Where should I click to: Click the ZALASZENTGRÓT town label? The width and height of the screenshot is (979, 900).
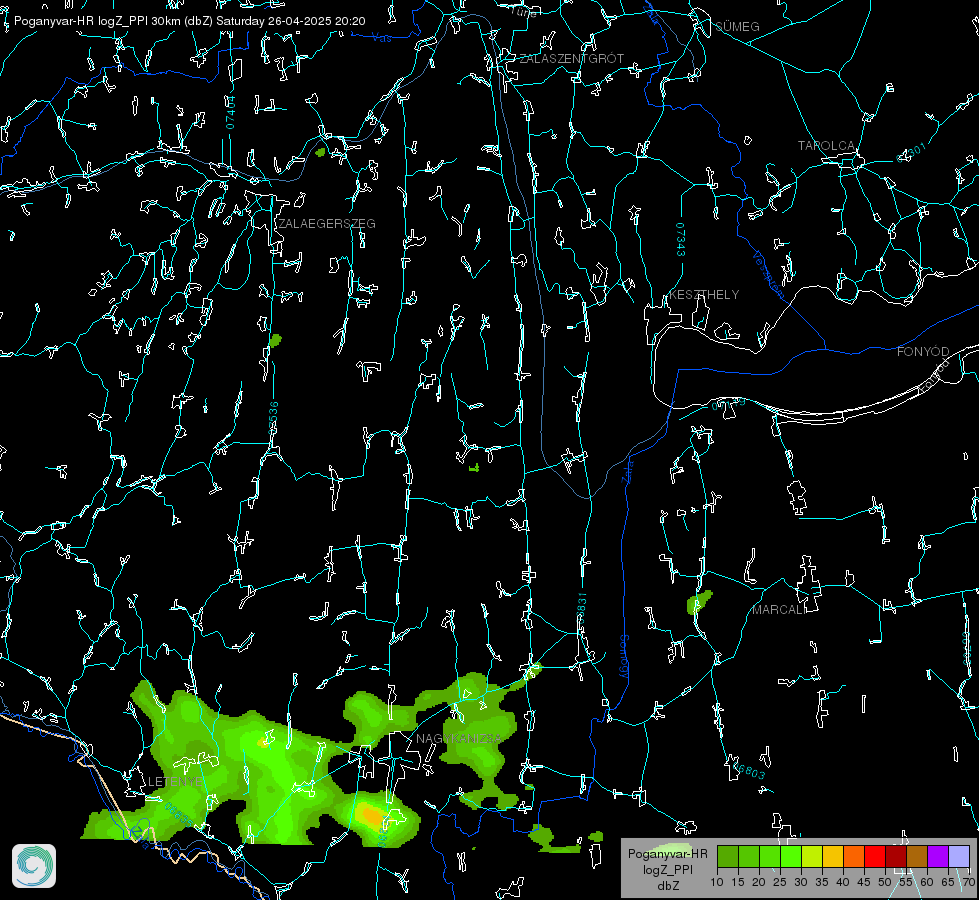click(571, 59)
